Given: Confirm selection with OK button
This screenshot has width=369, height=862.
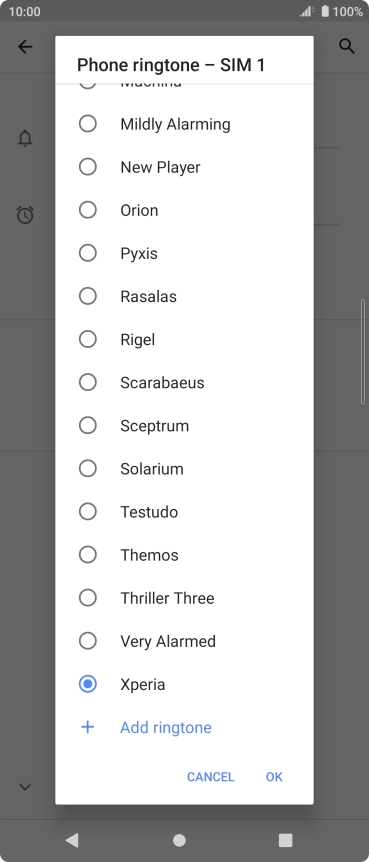Looking at the screenshot, I should (x=274, y=777).
